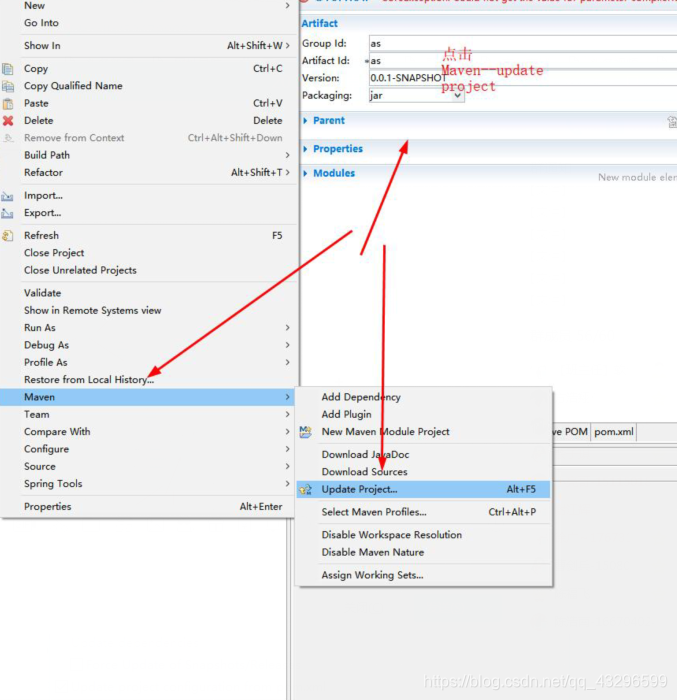Click the Refresh icon

[x=7, y=236]
